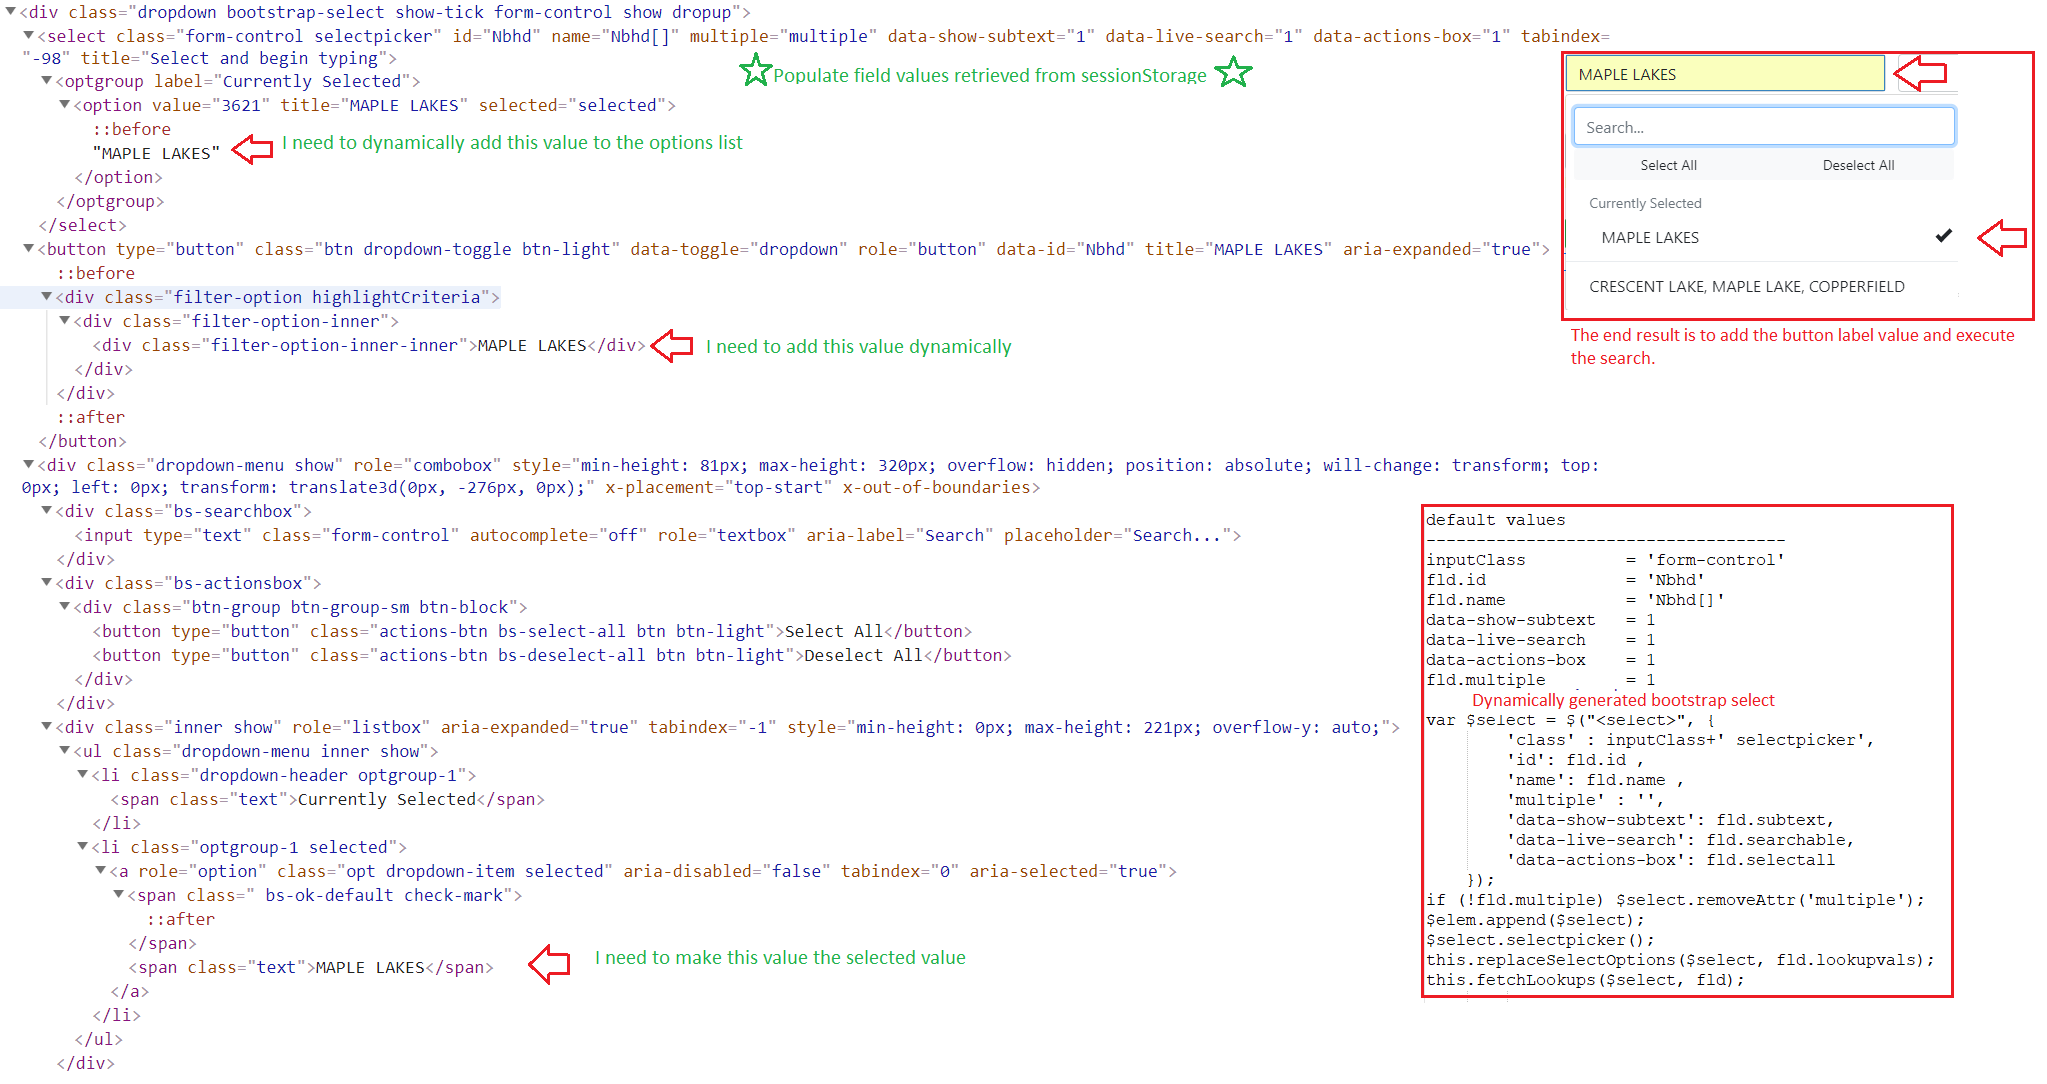This screenshot has height=1084, width=2047.
Task: Select the div.bs-actionsbox tree node
Action: 180,583
